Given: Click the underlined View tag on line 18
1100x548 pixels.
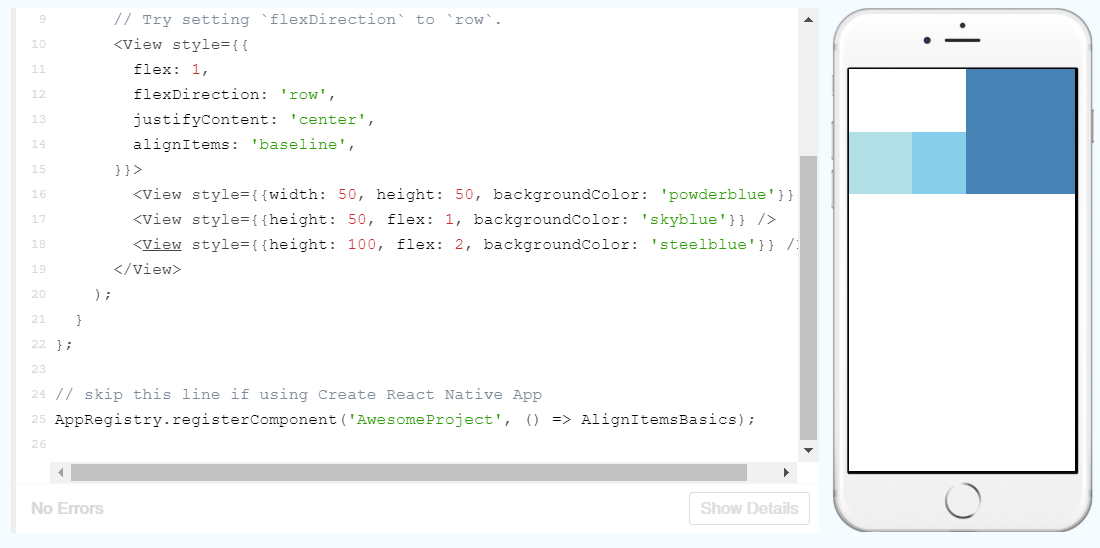Looking at the screenshot, I should (161, 245).
